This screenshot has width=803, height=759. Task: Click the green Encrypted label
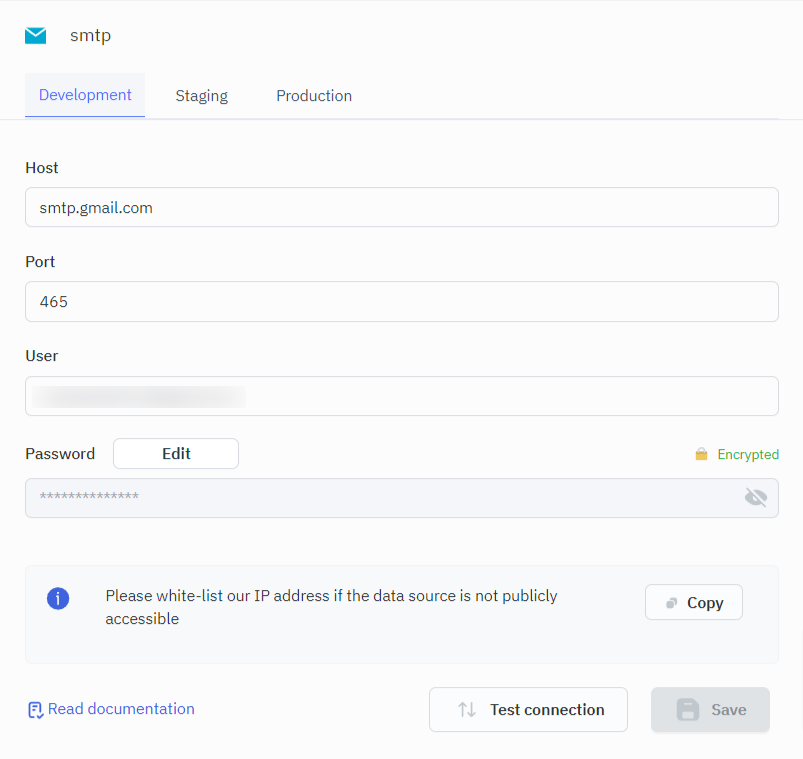point(747,454)
